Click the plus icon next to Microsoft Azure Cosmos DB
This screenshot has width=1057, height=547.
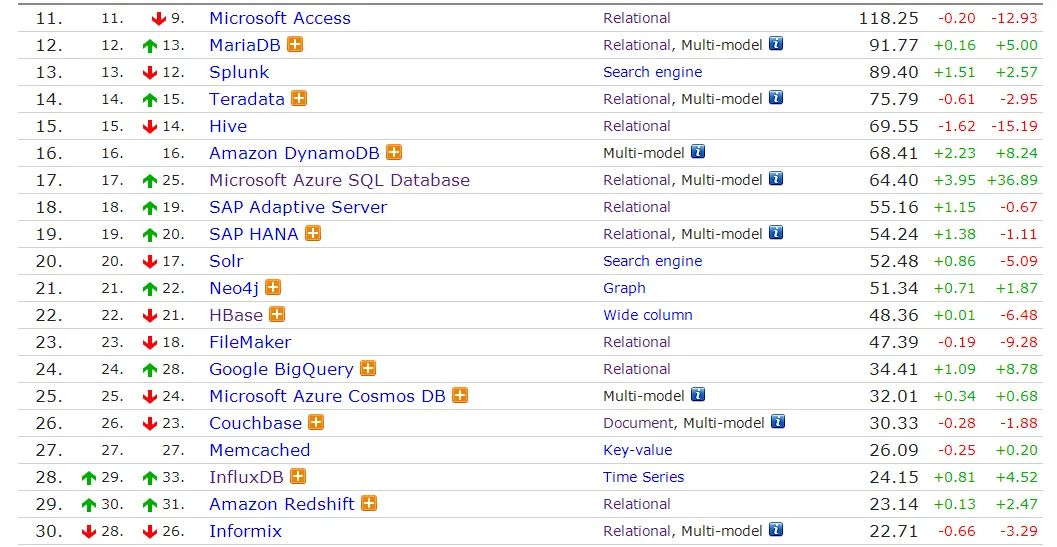460,395
